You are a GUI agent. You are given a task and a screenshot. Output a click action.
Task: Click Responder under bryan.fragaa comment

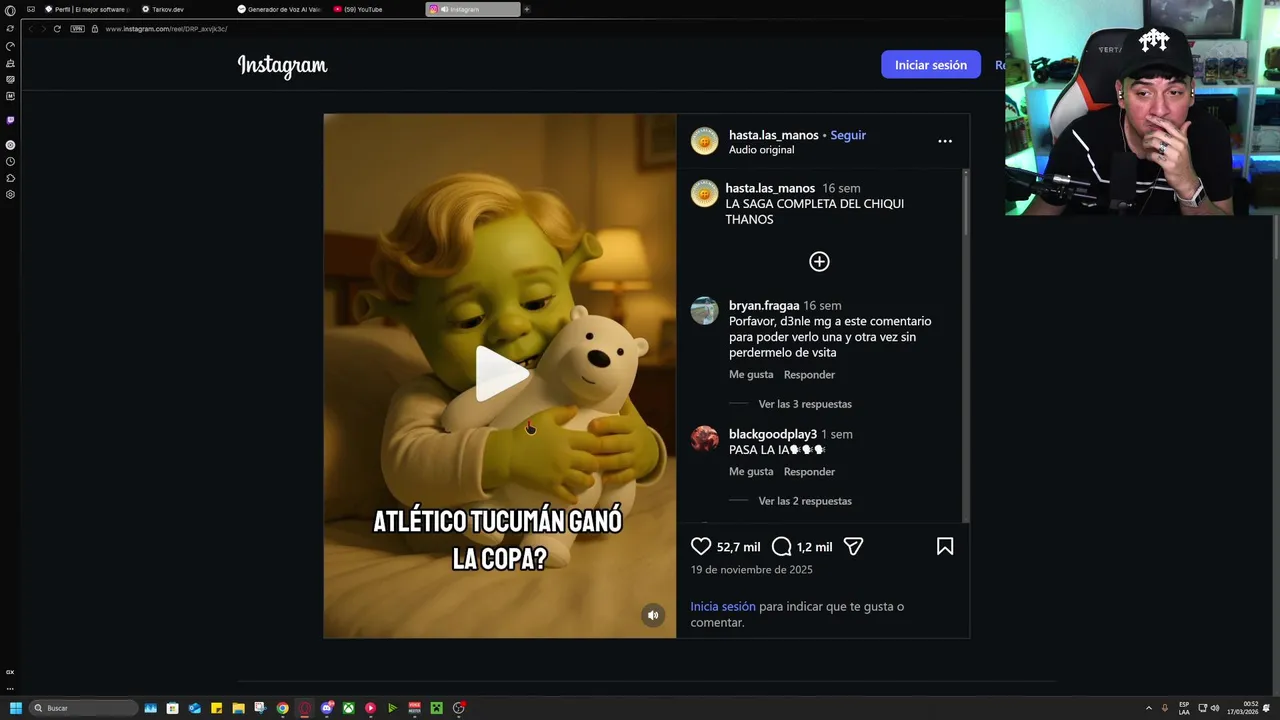809,374
